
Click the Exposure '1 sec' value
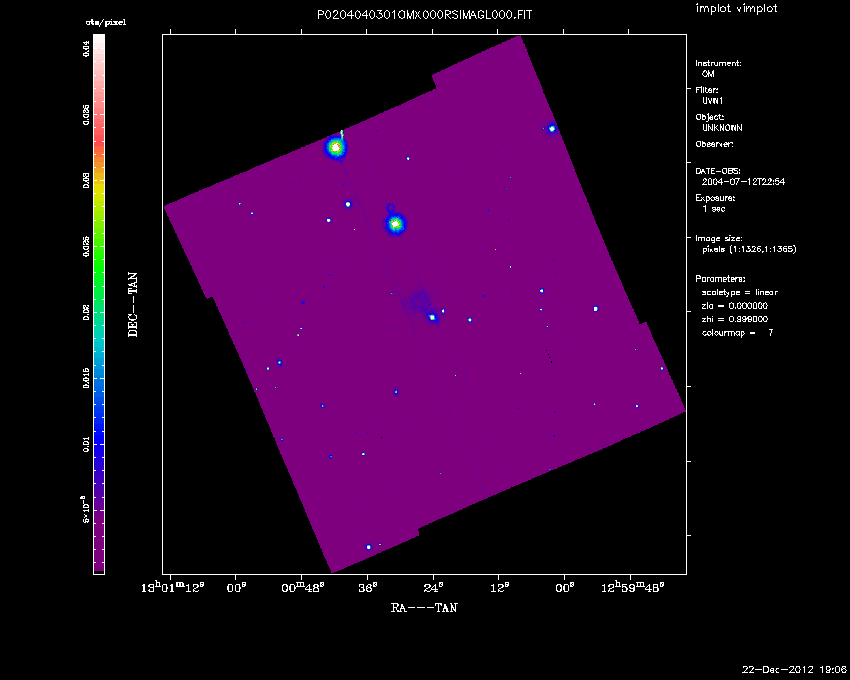[x=714, y=209]
